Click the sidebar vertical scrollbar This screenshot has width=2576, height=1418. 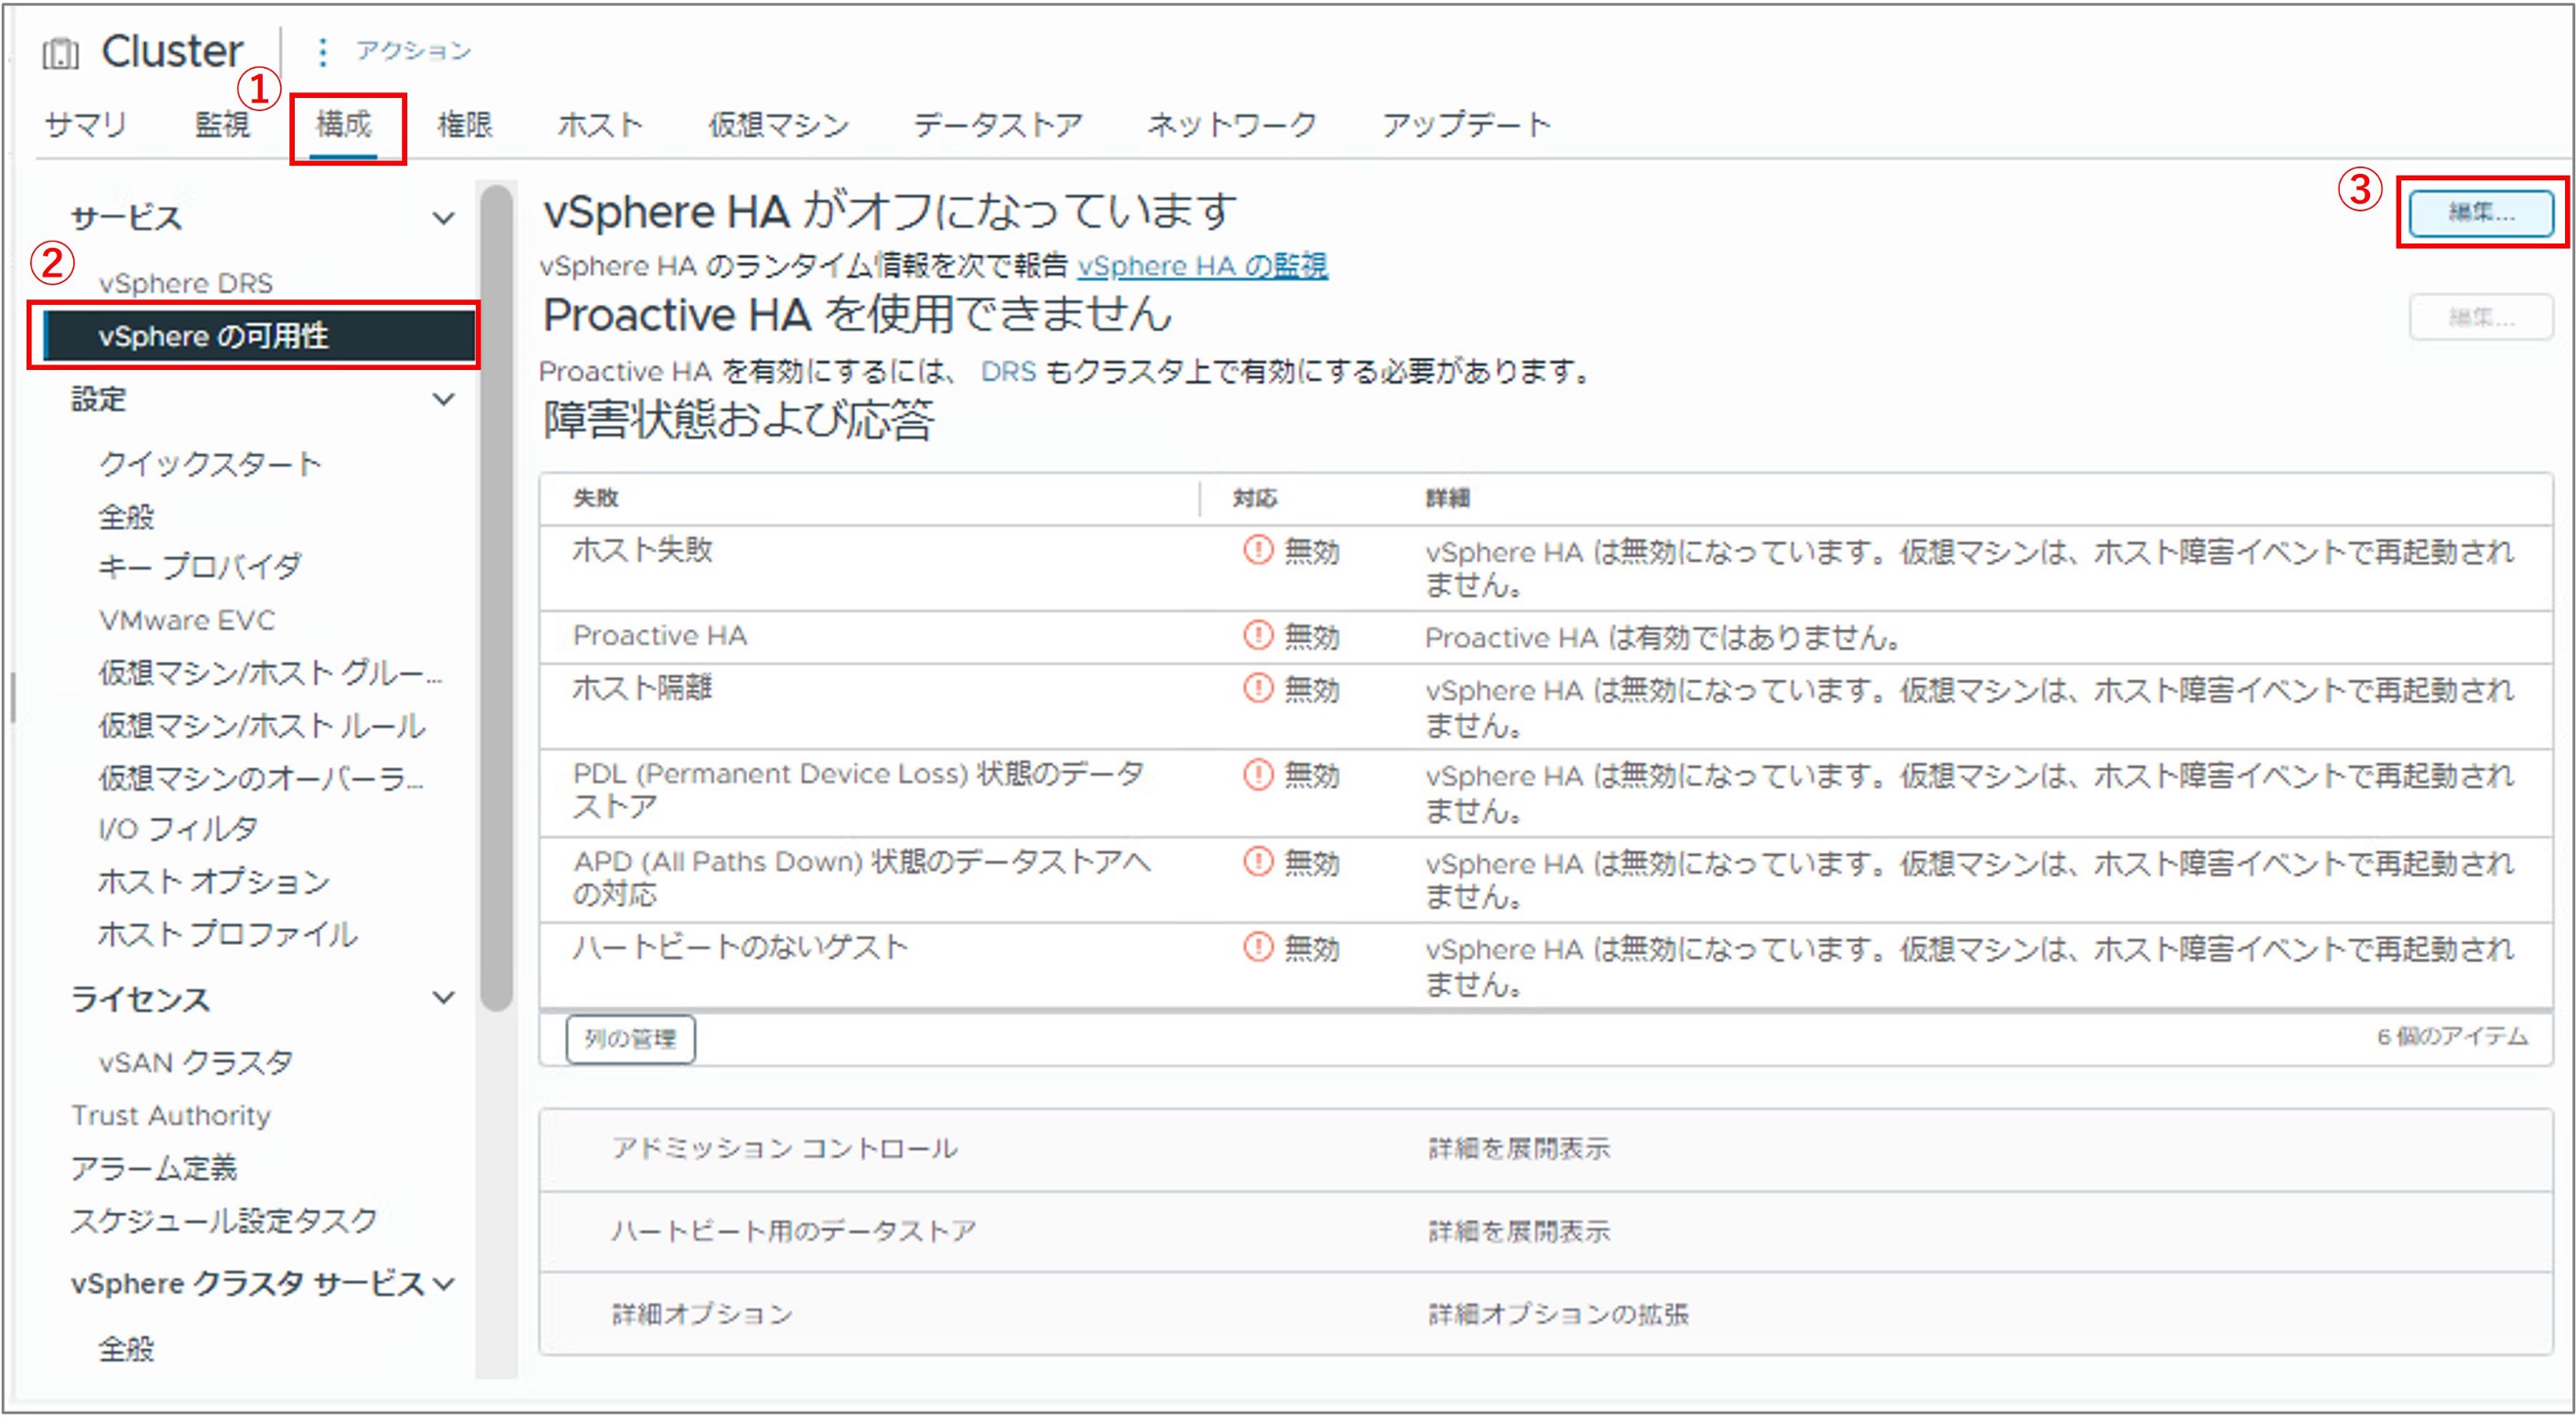pos(496,598)
